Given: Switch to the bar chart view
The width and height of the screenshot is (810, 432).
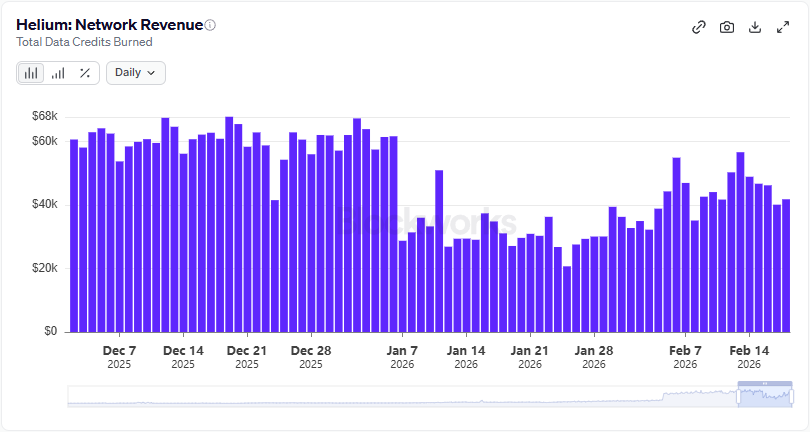Looking at the screenshot, I should tap(31, 72).
